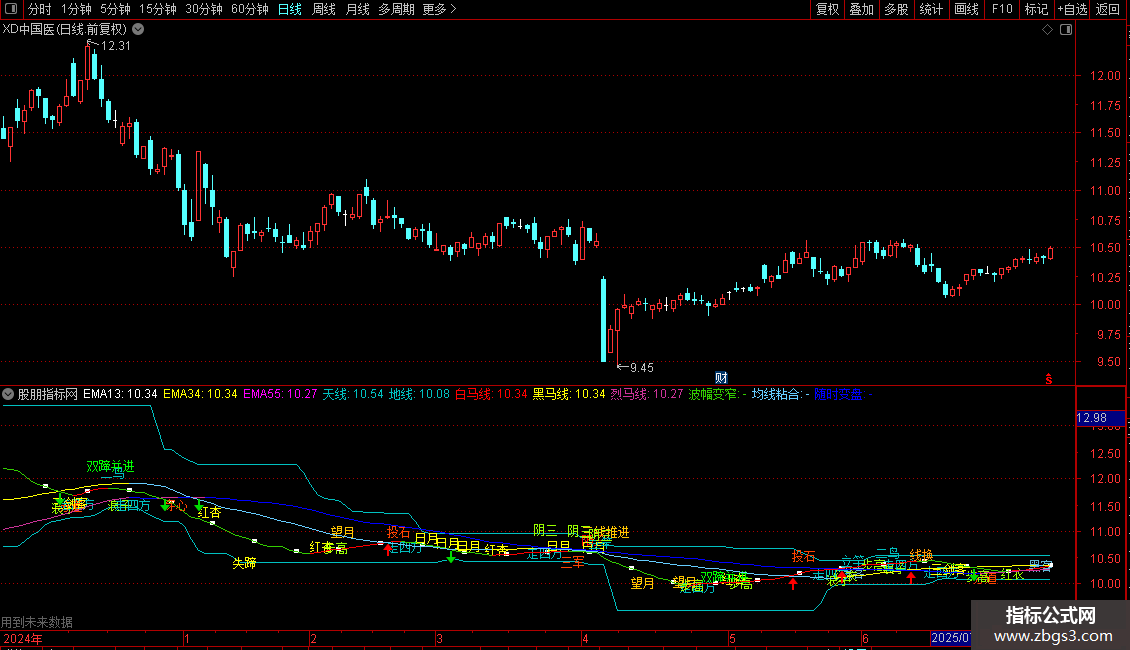The image size is (1130, 650).
Task: Open the 多周期 multi-period view
Action: coord(396,9)
